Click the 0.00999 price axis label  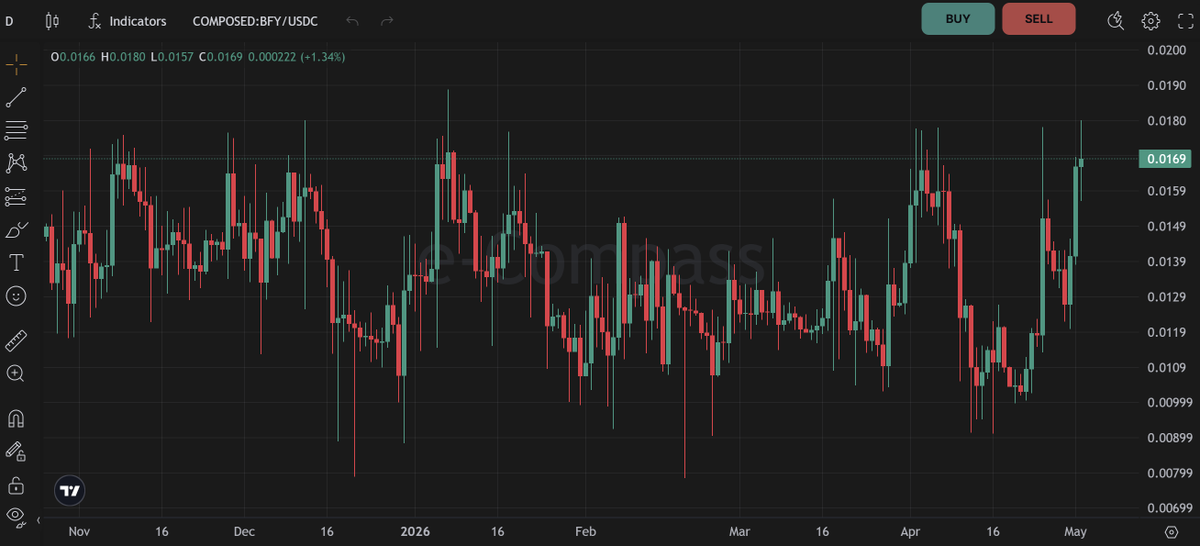[x=1168, y=402]
